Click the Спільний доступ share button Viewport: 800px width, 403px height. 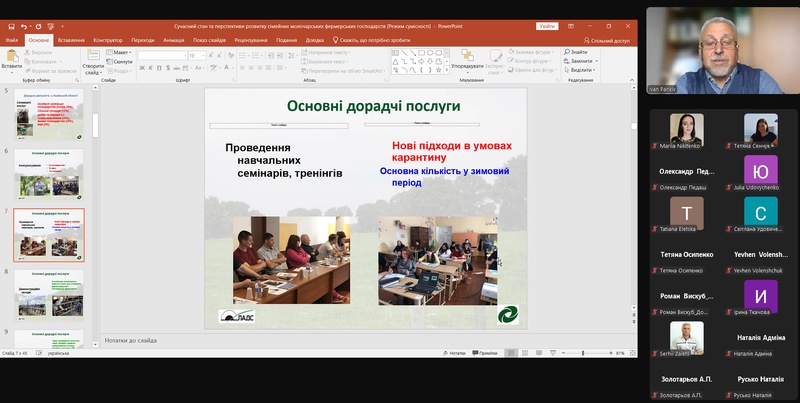point(608,40)
